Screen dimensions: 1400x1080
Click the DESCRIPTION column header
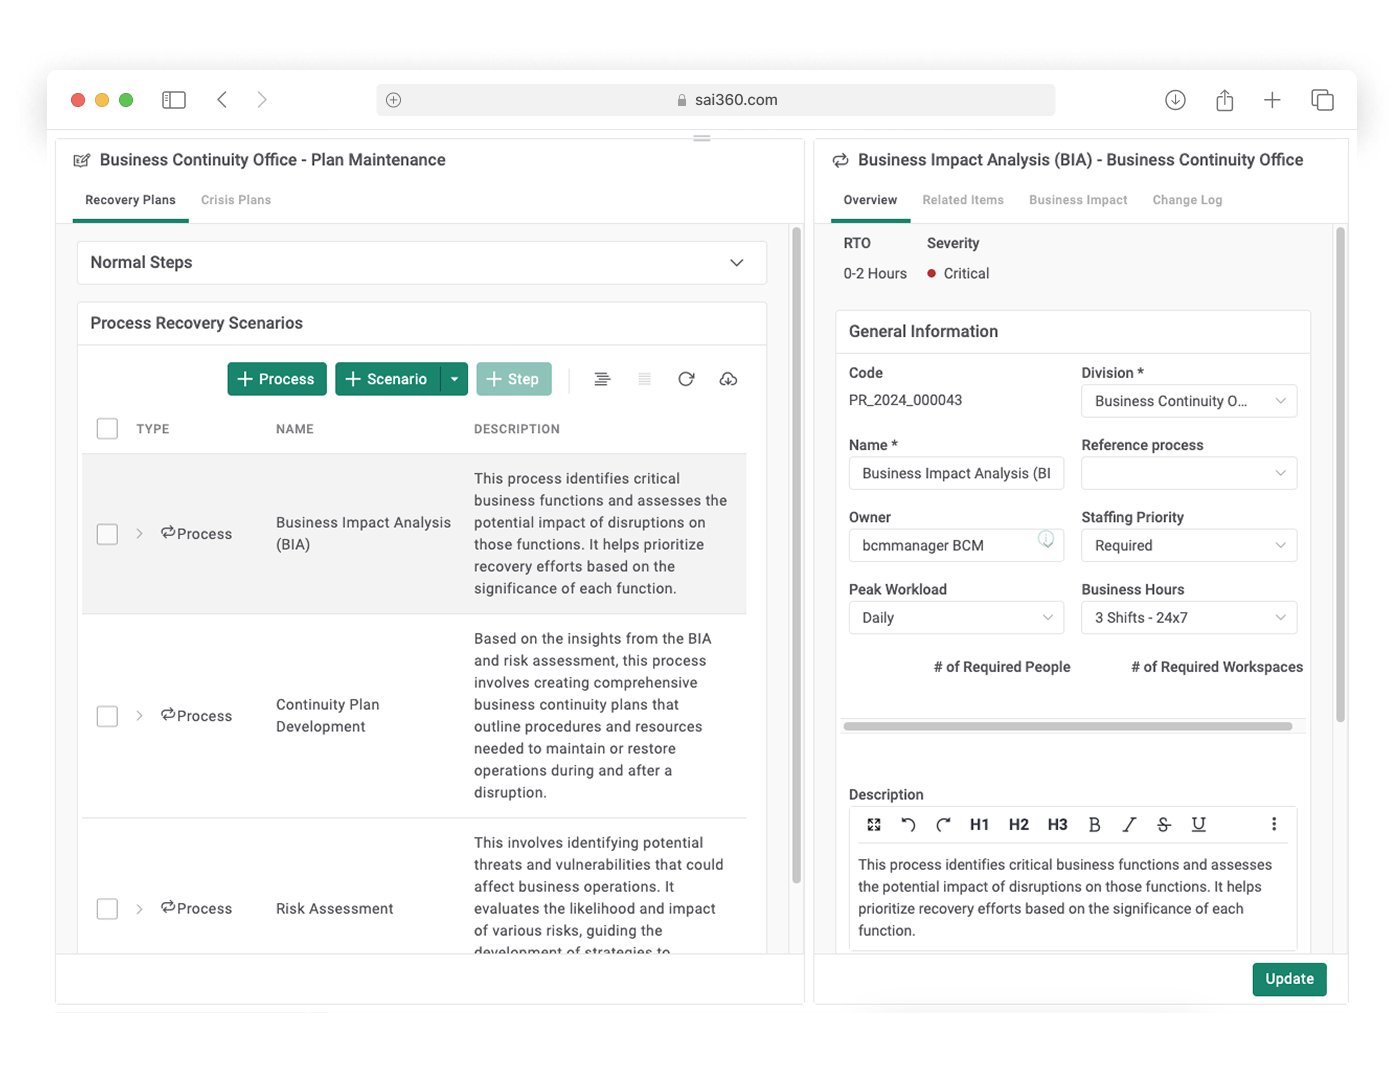517,429
